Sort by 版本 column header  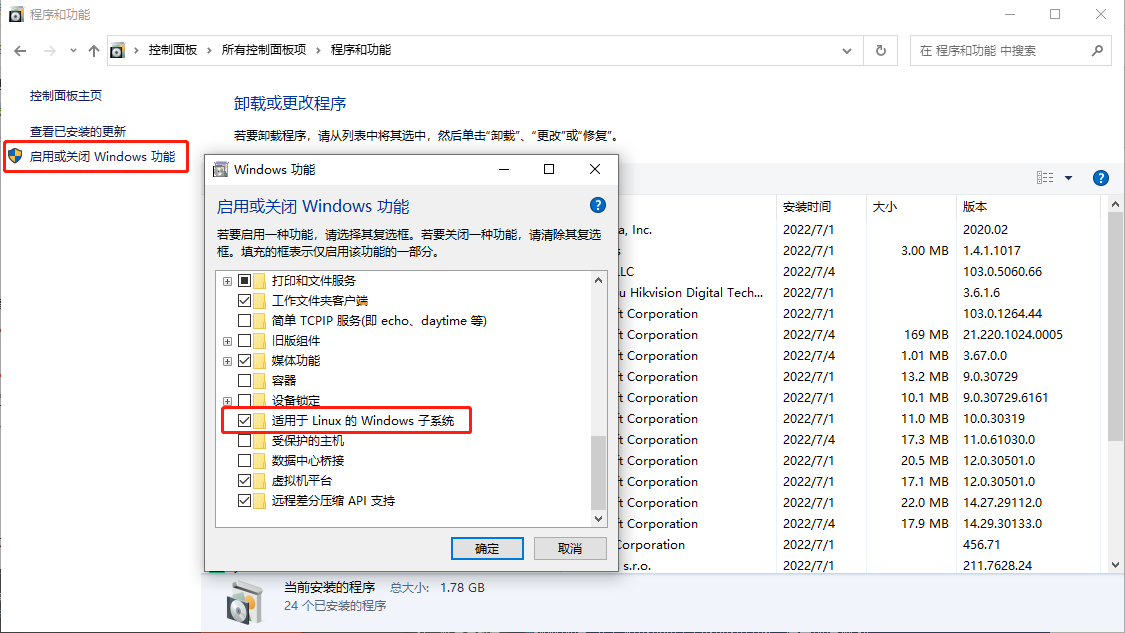[x=975, y=207]
